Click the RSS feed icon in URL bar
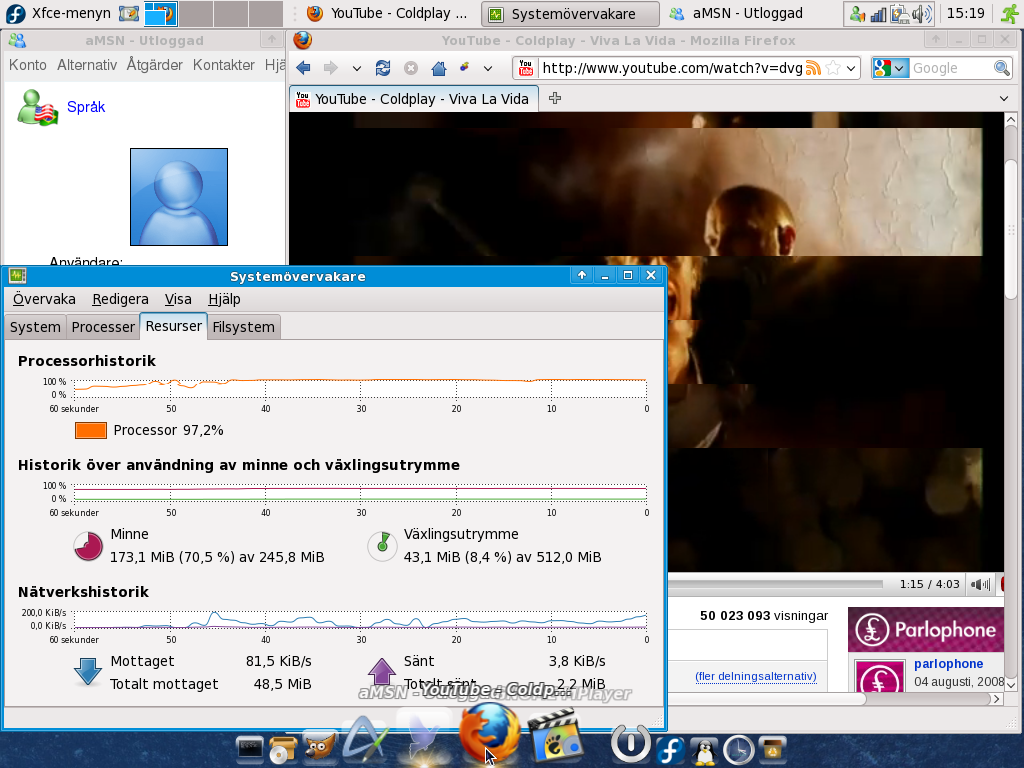This screenshot has width=1024, height=768. pos(813,68)
